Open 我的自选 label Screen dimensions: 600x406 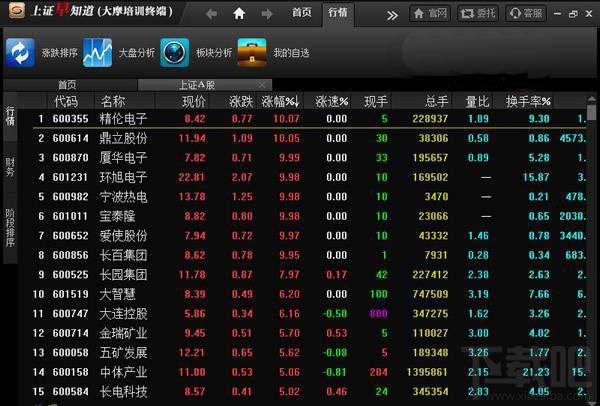[291, 53]
